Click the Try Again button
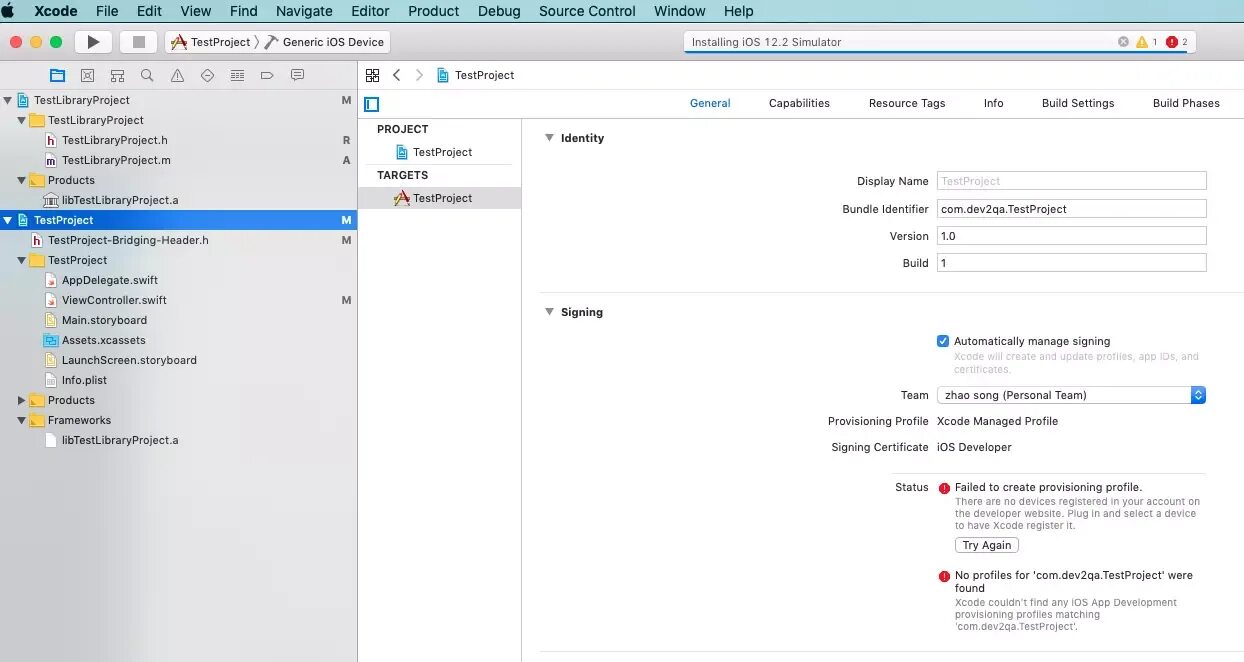1244x662 pixels. [987, 545]
